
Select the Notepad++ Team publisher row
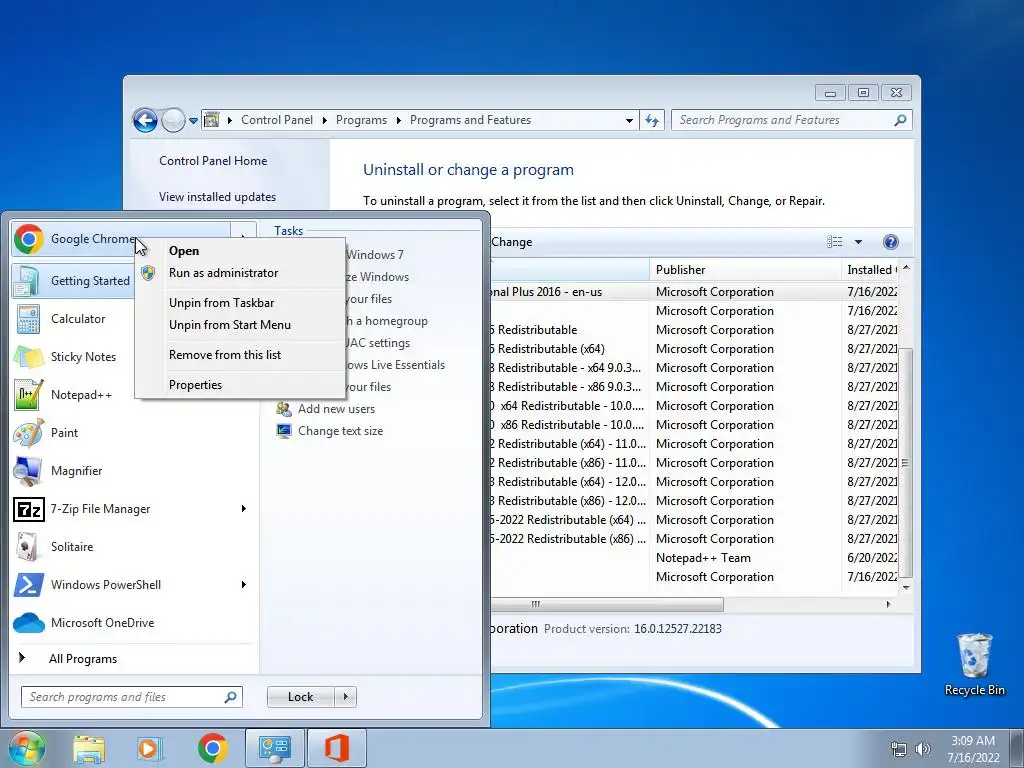pos(703,558)
